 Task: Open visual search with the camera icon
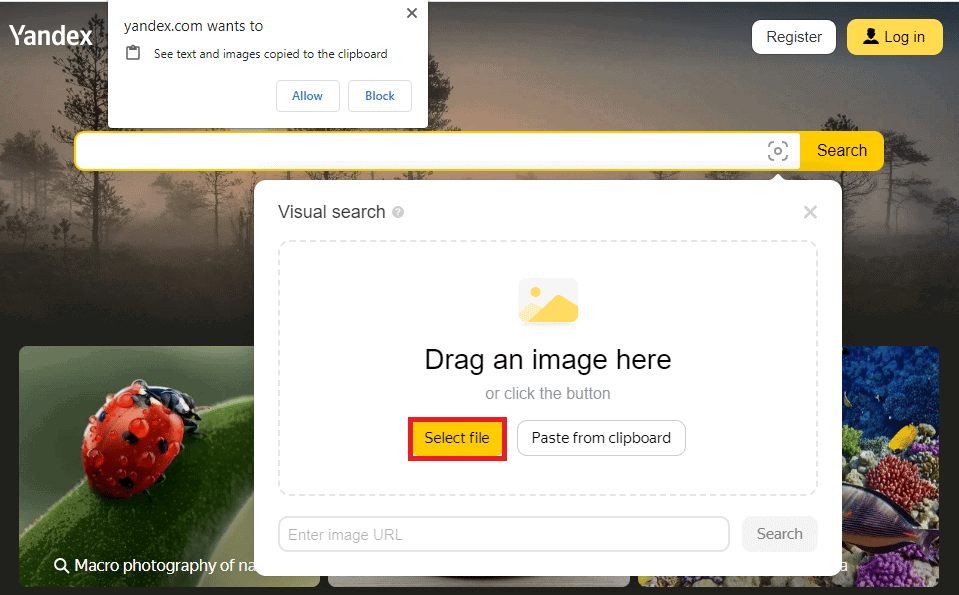click(778, 150)
